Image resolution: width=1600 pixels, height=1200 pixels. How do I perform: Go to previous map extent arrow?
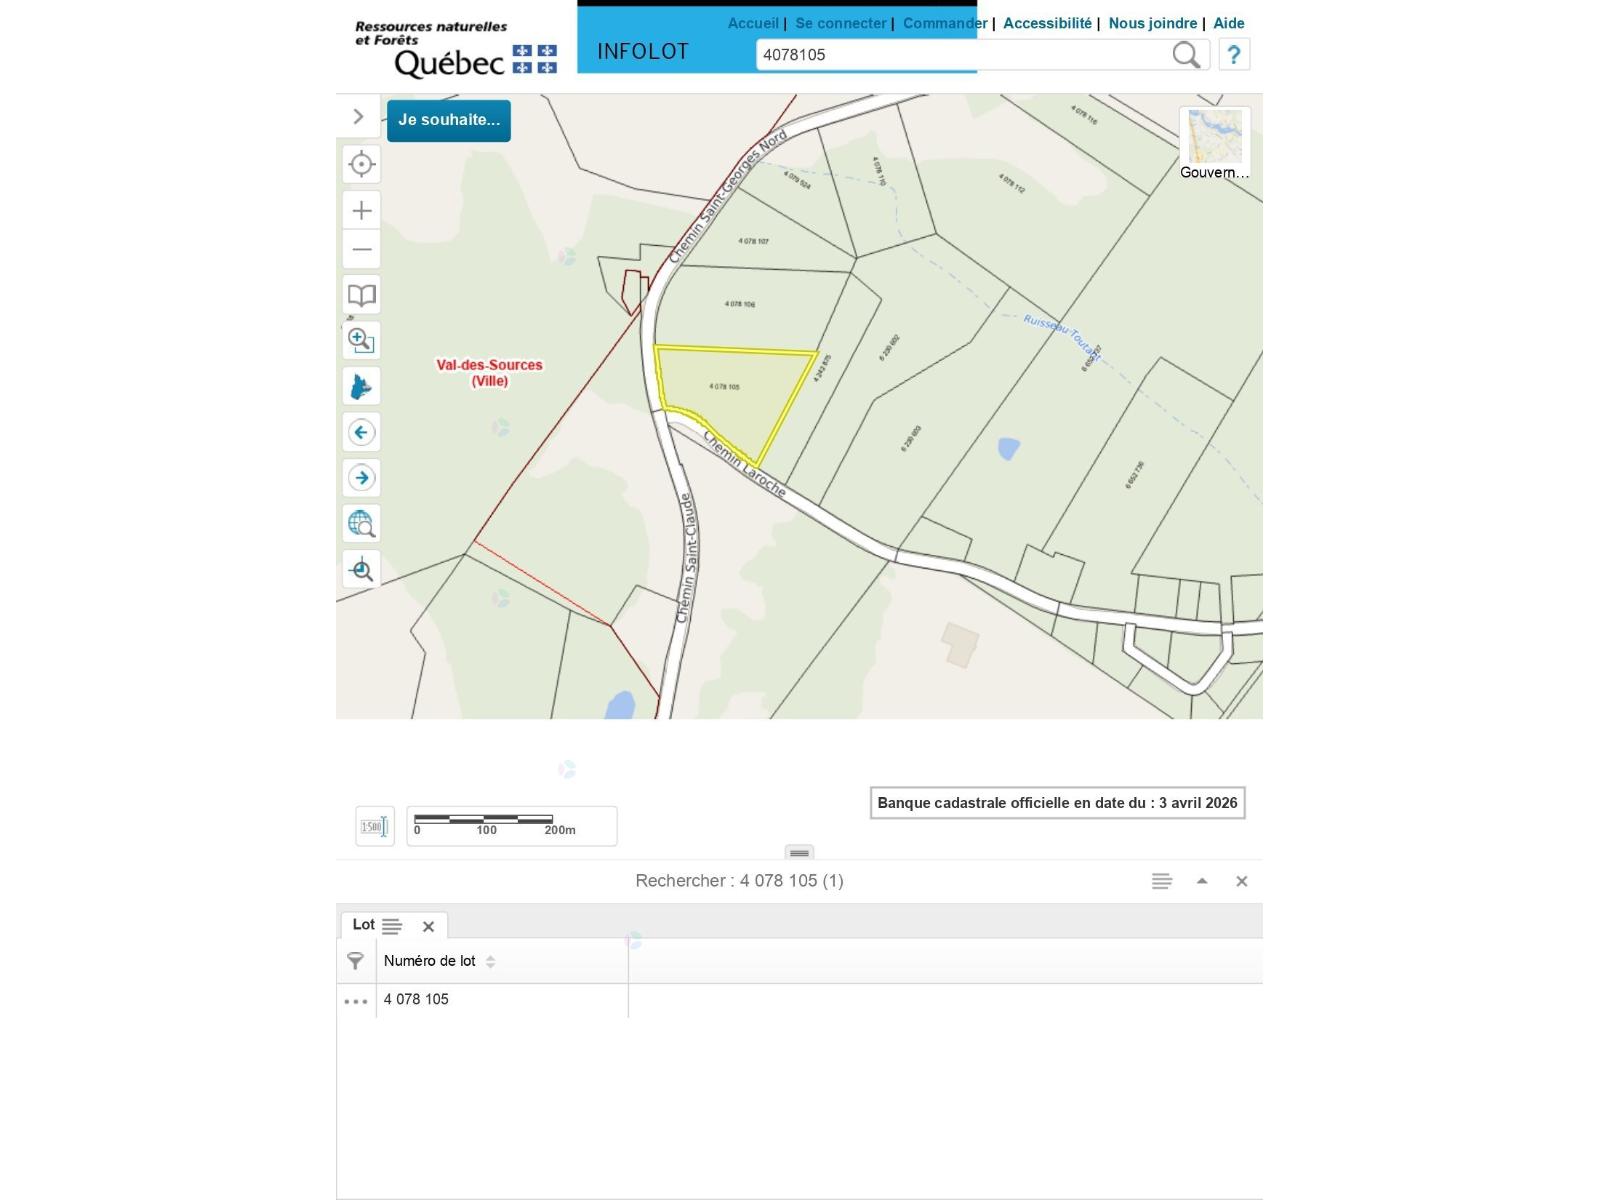362,432
